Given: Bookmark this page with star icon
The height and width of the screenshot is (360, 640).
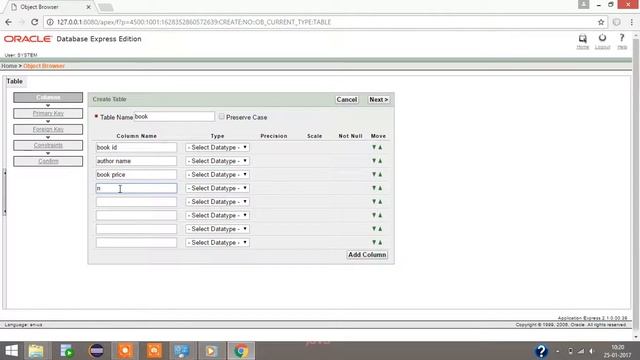Looking at the screenshot, I should pos(601,22).
